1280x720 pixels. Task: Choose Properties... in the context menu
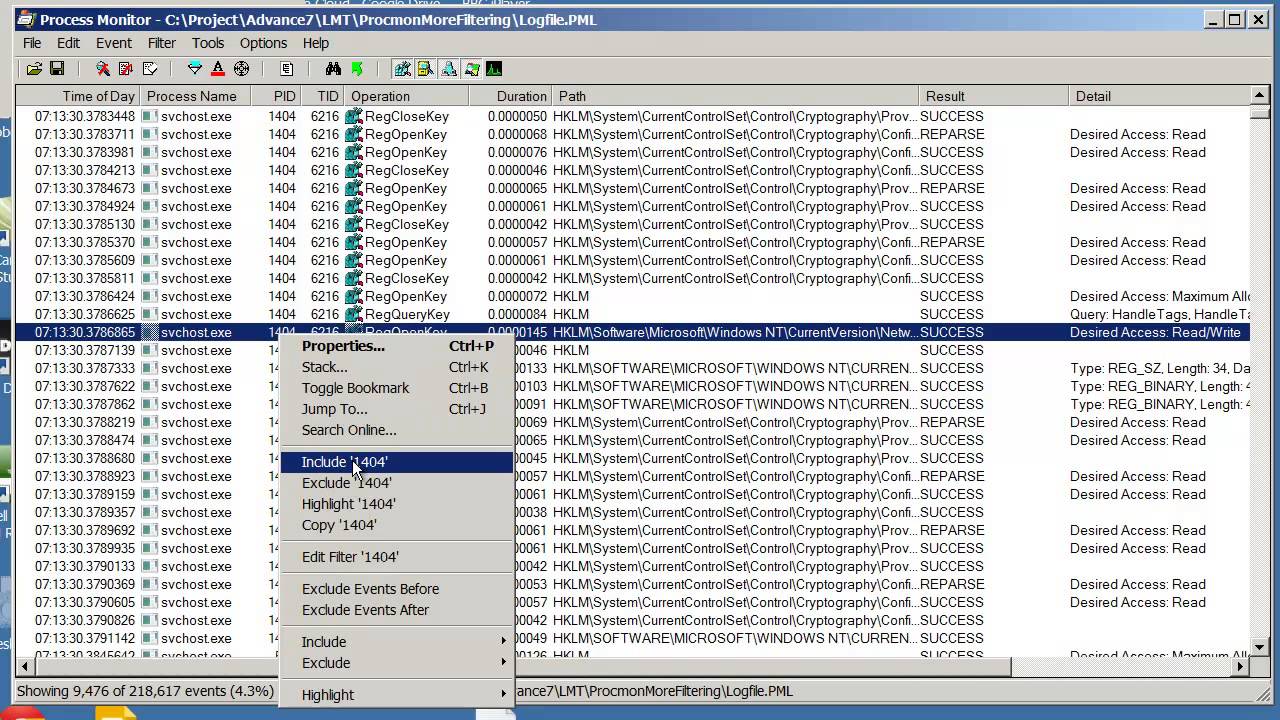point(396,346)
